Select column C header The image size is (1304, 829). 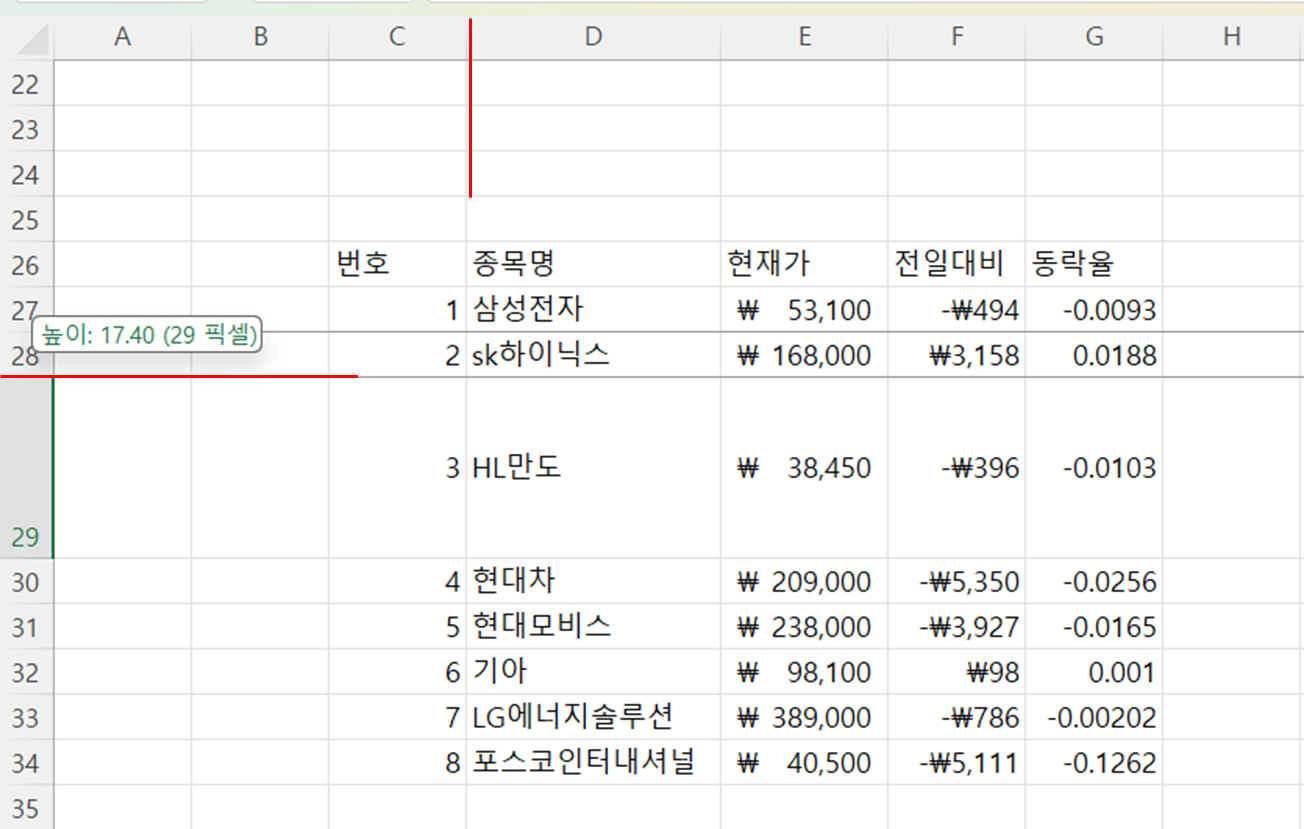pos(397,38)
